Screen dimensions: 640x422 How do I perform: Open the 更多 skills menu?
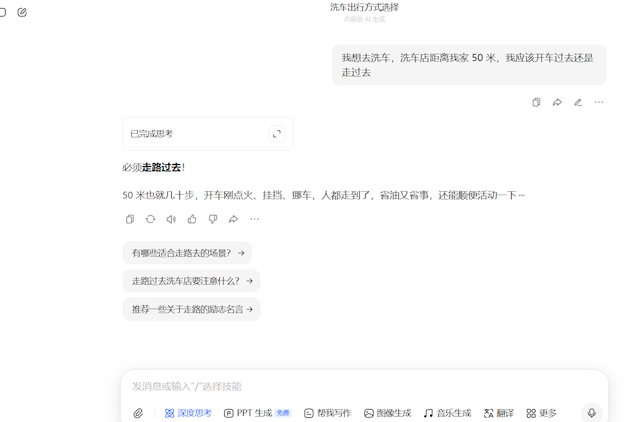coord(541,413)
